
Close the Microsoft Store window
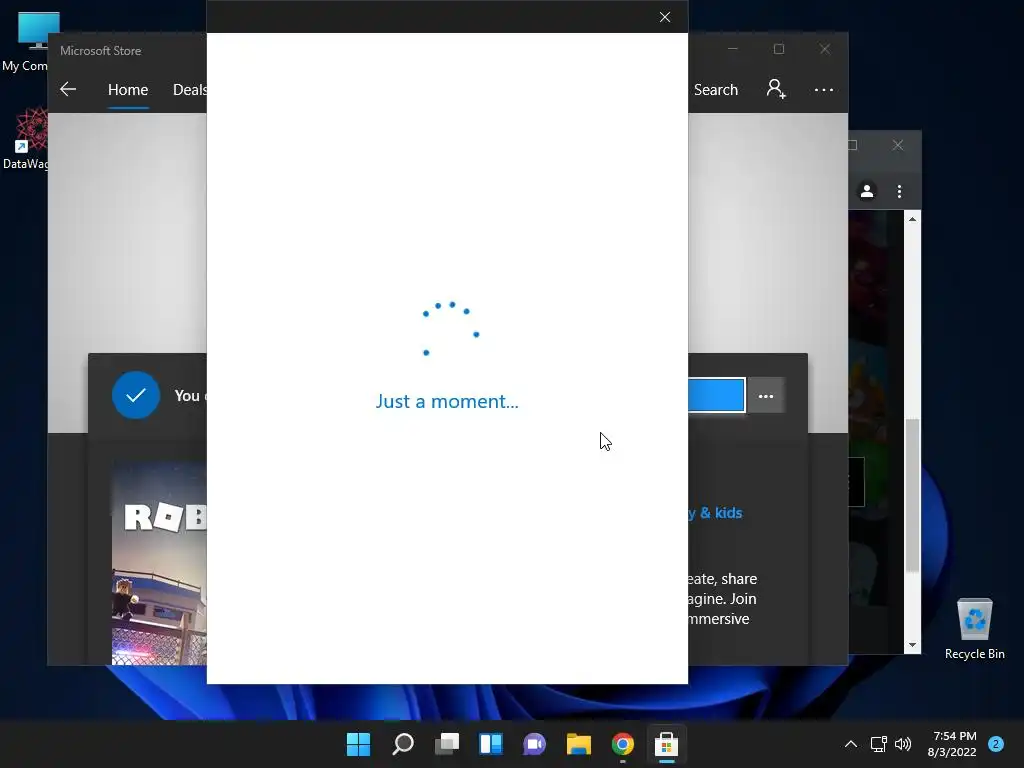point(825,49)
